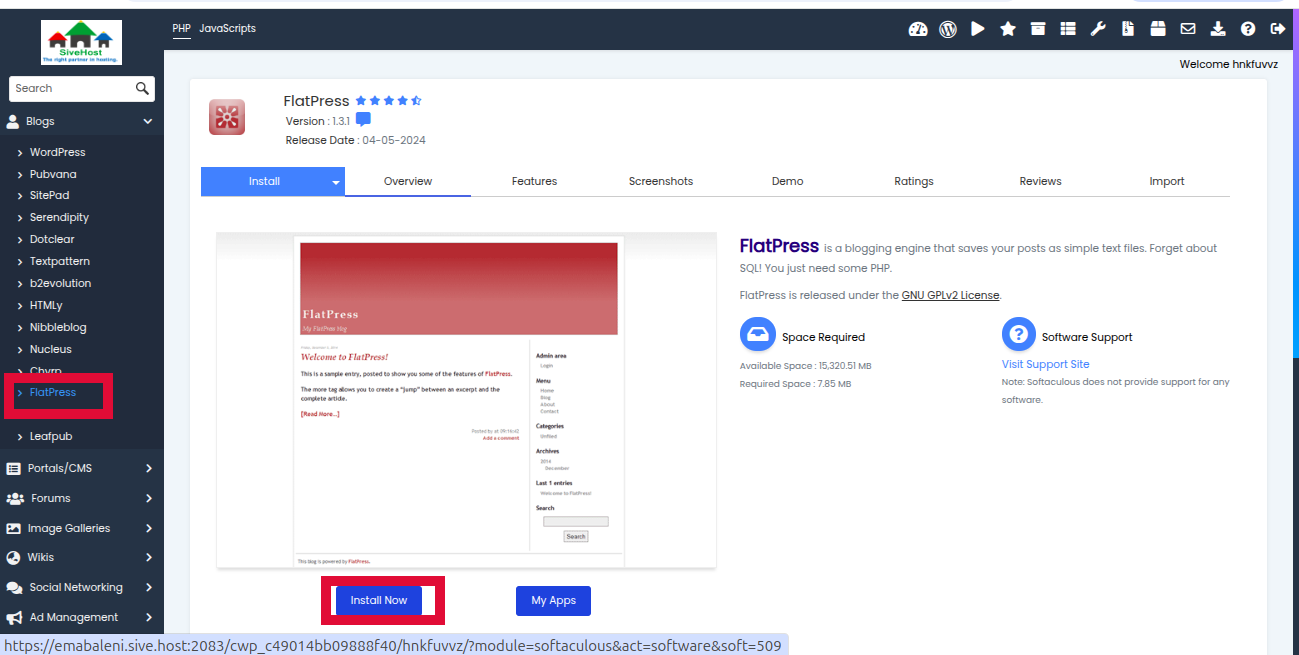Click the zipped file icon in top bar

[1128, 29]
